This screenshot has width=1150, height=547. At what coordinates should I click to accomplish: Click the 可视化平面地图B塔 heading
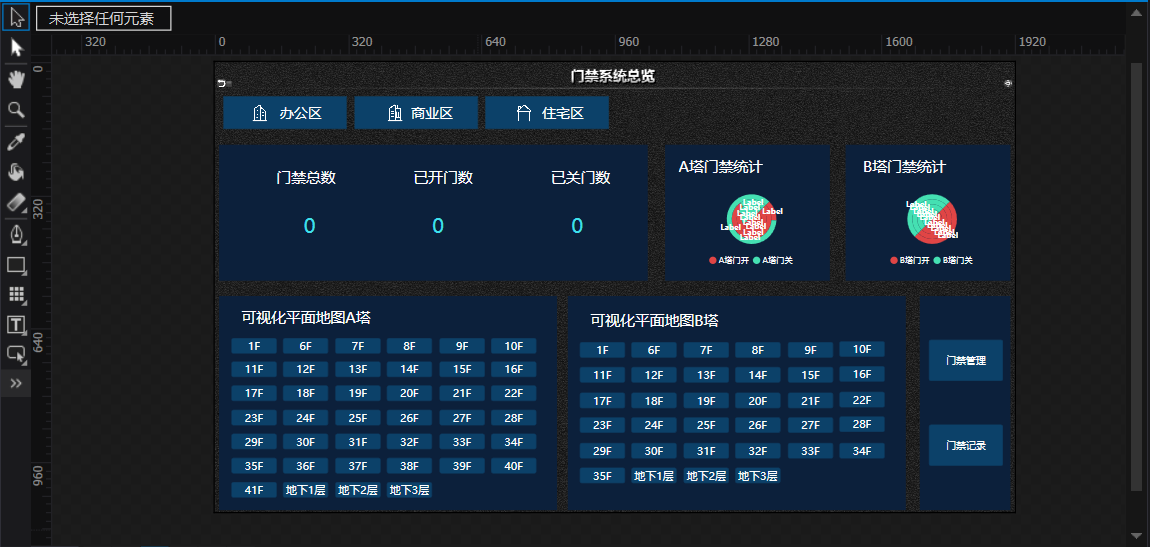(x=654, y=320)
